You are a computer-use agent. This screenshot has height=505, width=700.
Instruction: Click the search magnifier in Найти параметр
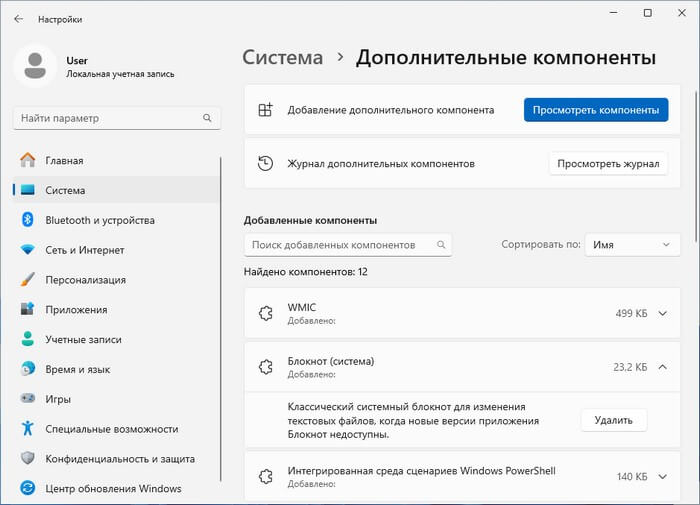tap(208, 118)
